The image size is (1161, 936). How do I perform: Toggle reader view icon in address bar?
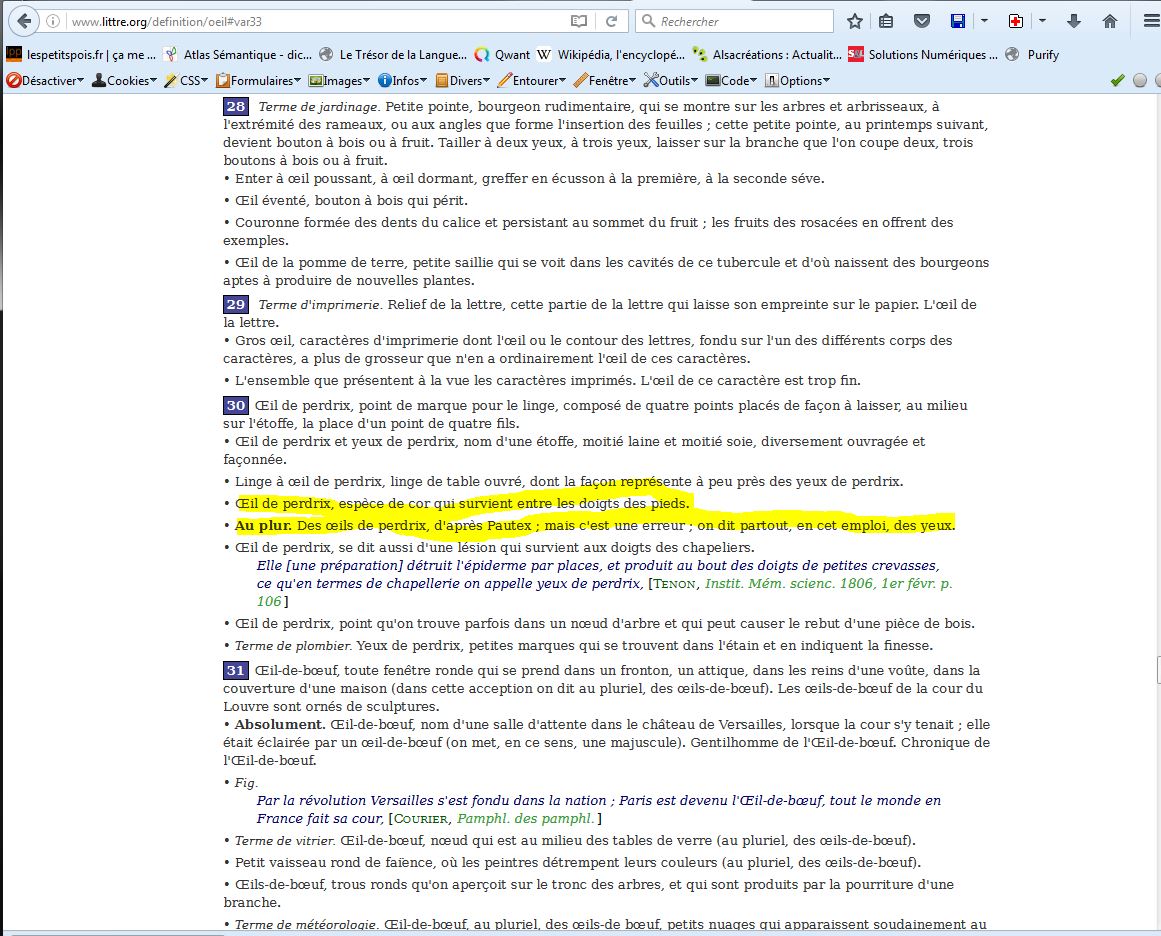[x=578, y=21]
